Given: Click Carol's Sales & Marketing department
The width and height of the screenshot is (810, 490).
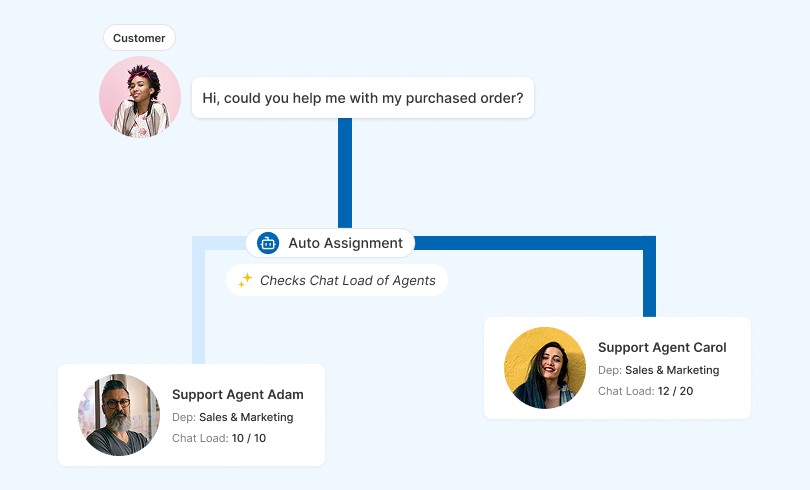Looking at the screenshot, I should pos(672,370).
